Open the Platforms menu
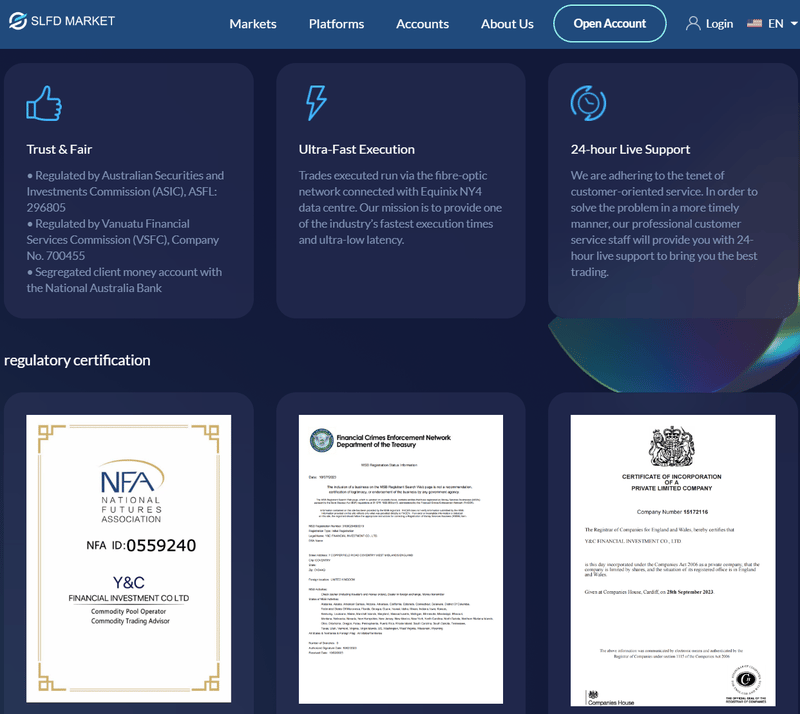 [336, 24]
